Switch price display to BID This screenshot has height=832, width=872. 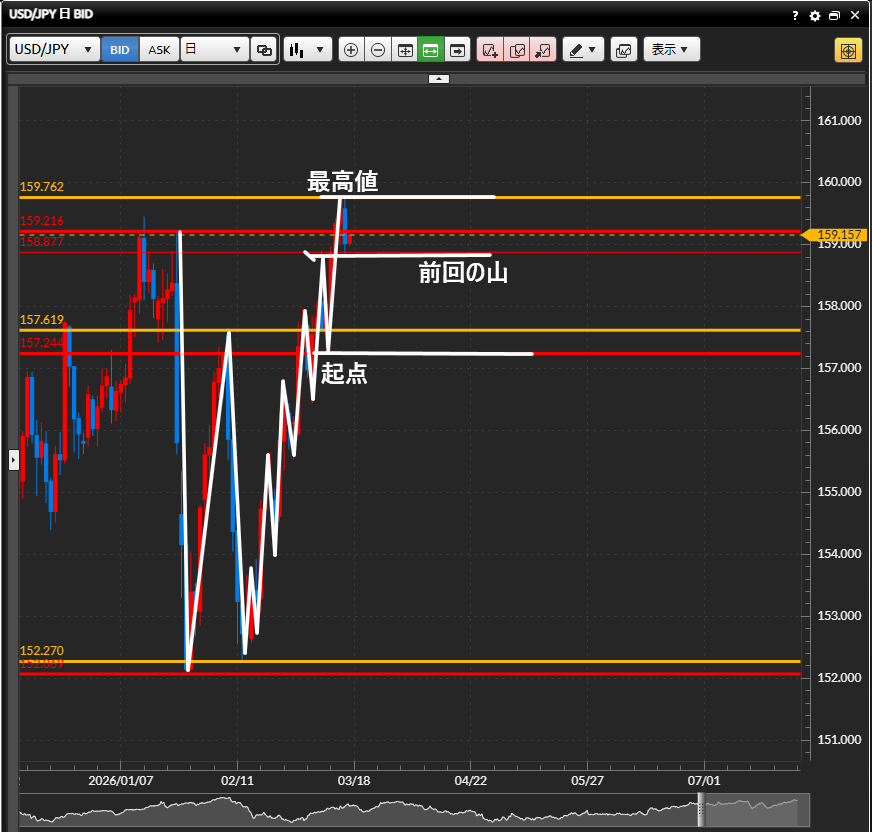pyautogui.click(x=120, y=49)
